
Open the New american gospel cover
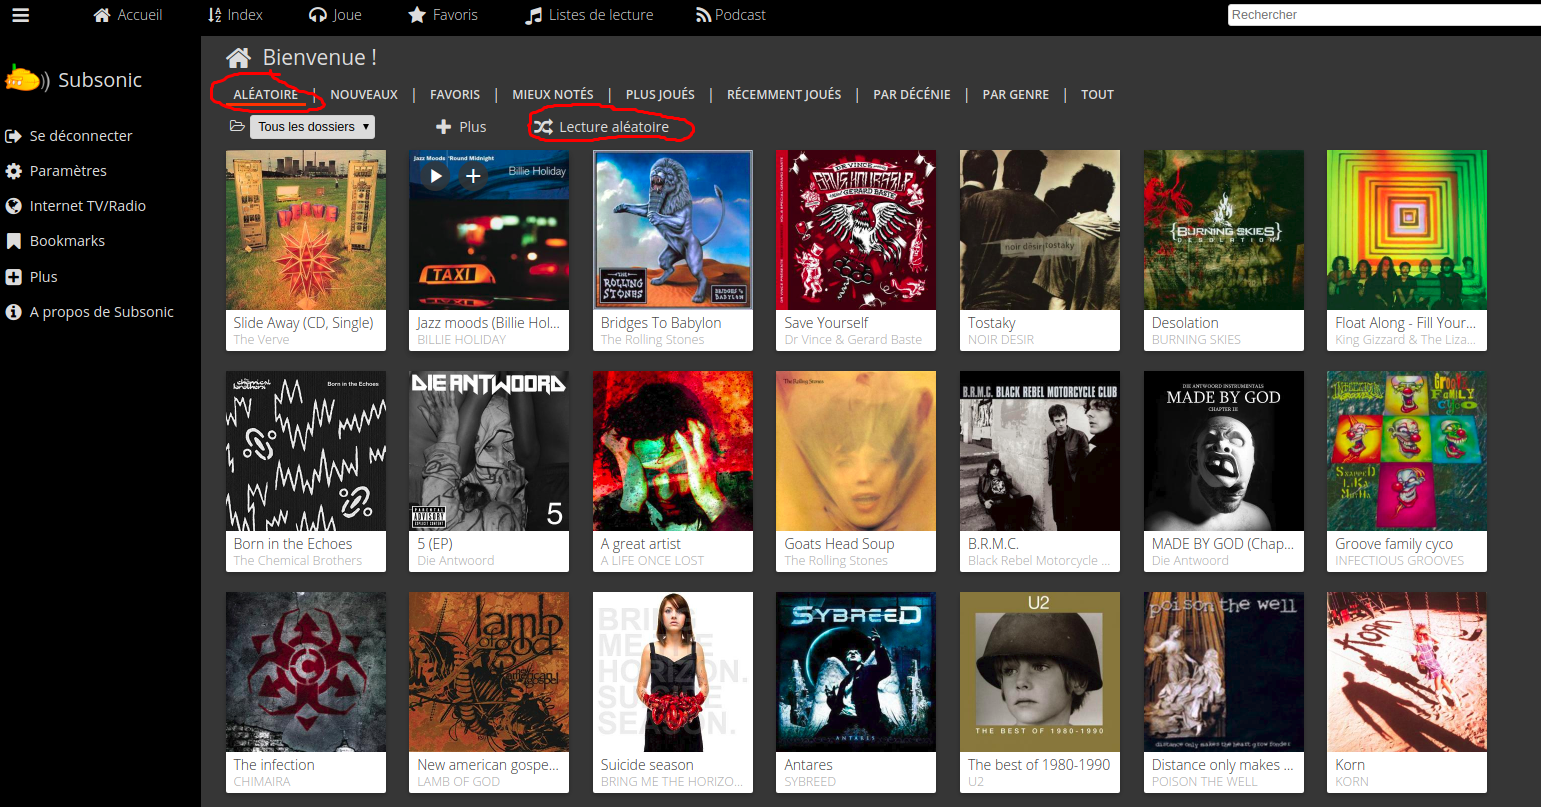point(489,672)
